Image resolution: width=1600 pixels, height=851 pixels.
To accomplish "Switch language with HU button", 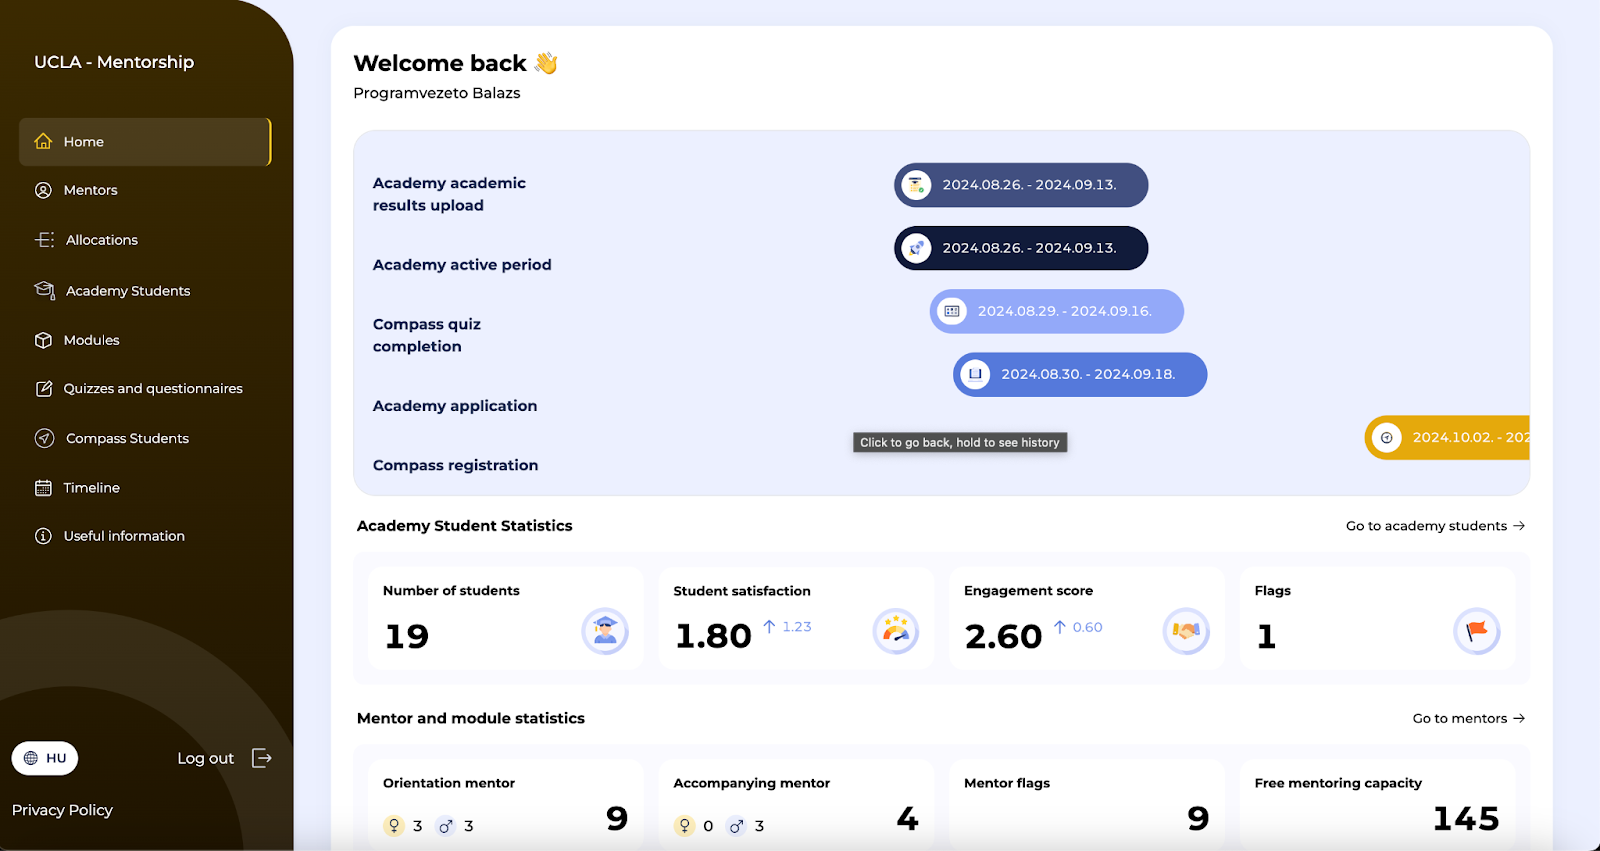I will click(x=45, y=758).
